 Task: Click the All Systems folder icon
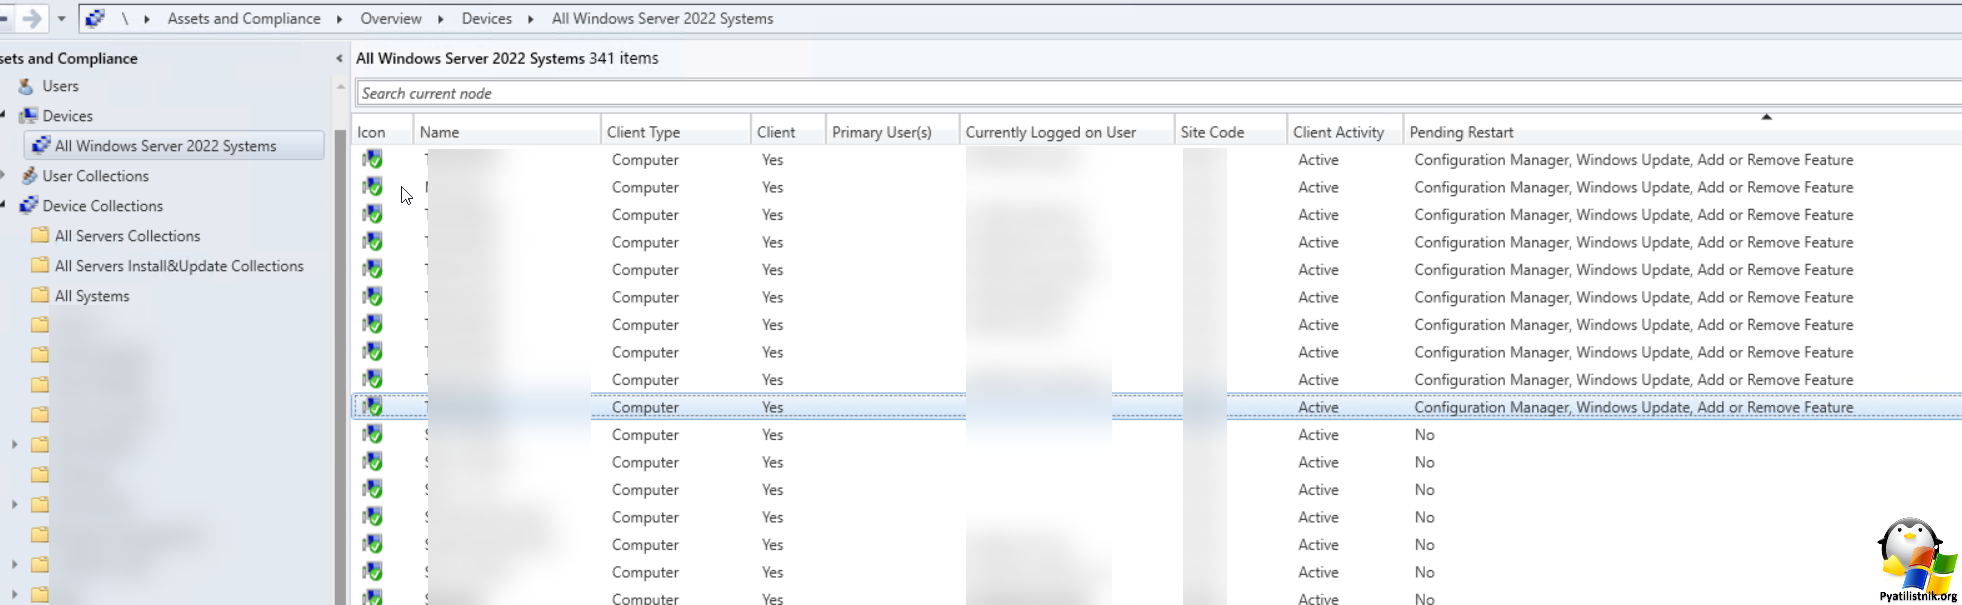[40, 296]
